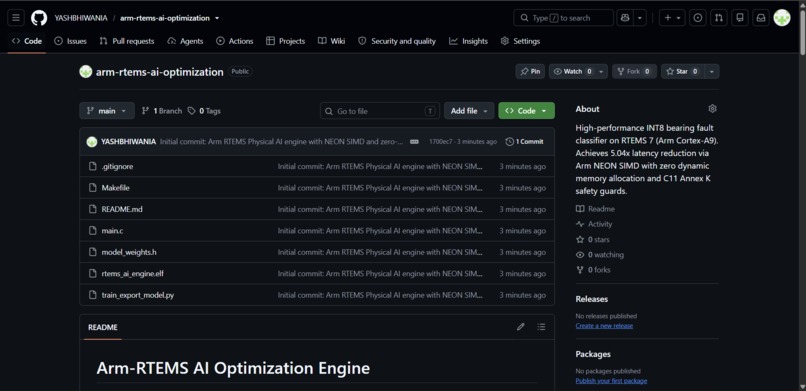The image size is (806, 391).
Task: Click Publish your first package link
Action: click(x=611, y=381)
